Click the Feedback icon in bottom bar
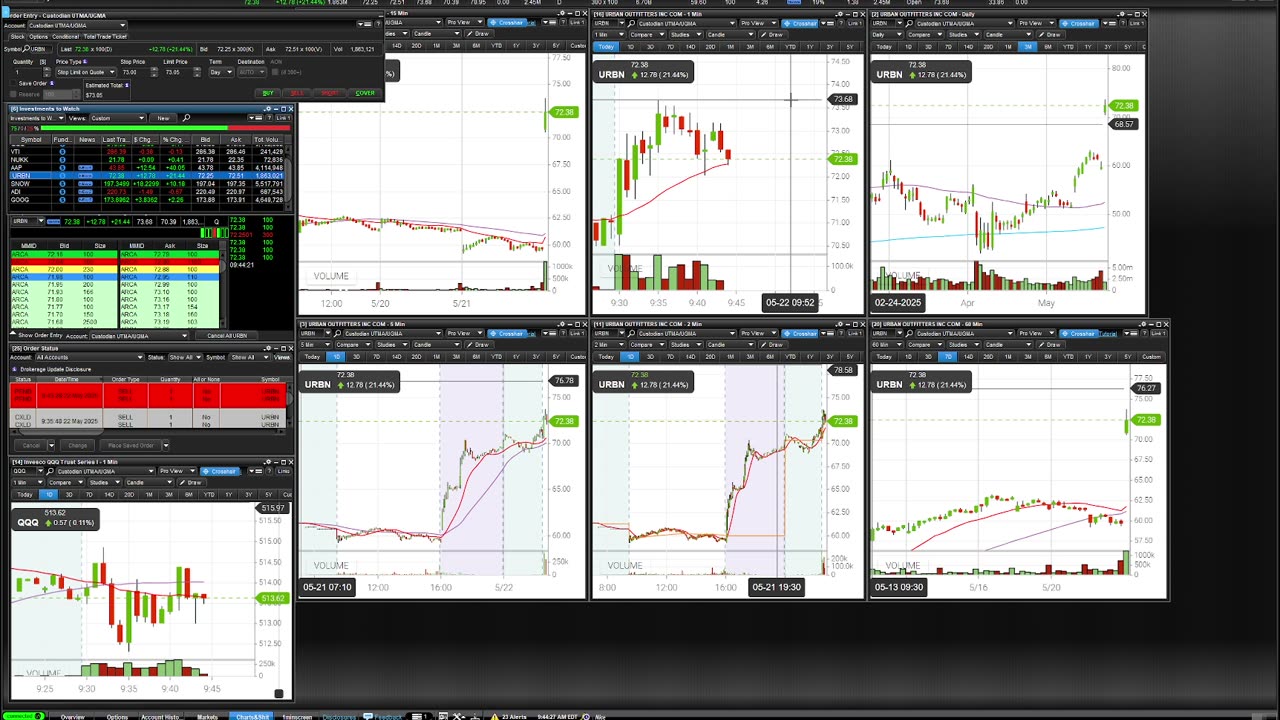The width and height of the screenshot is (1280, 720). [368, 716]
